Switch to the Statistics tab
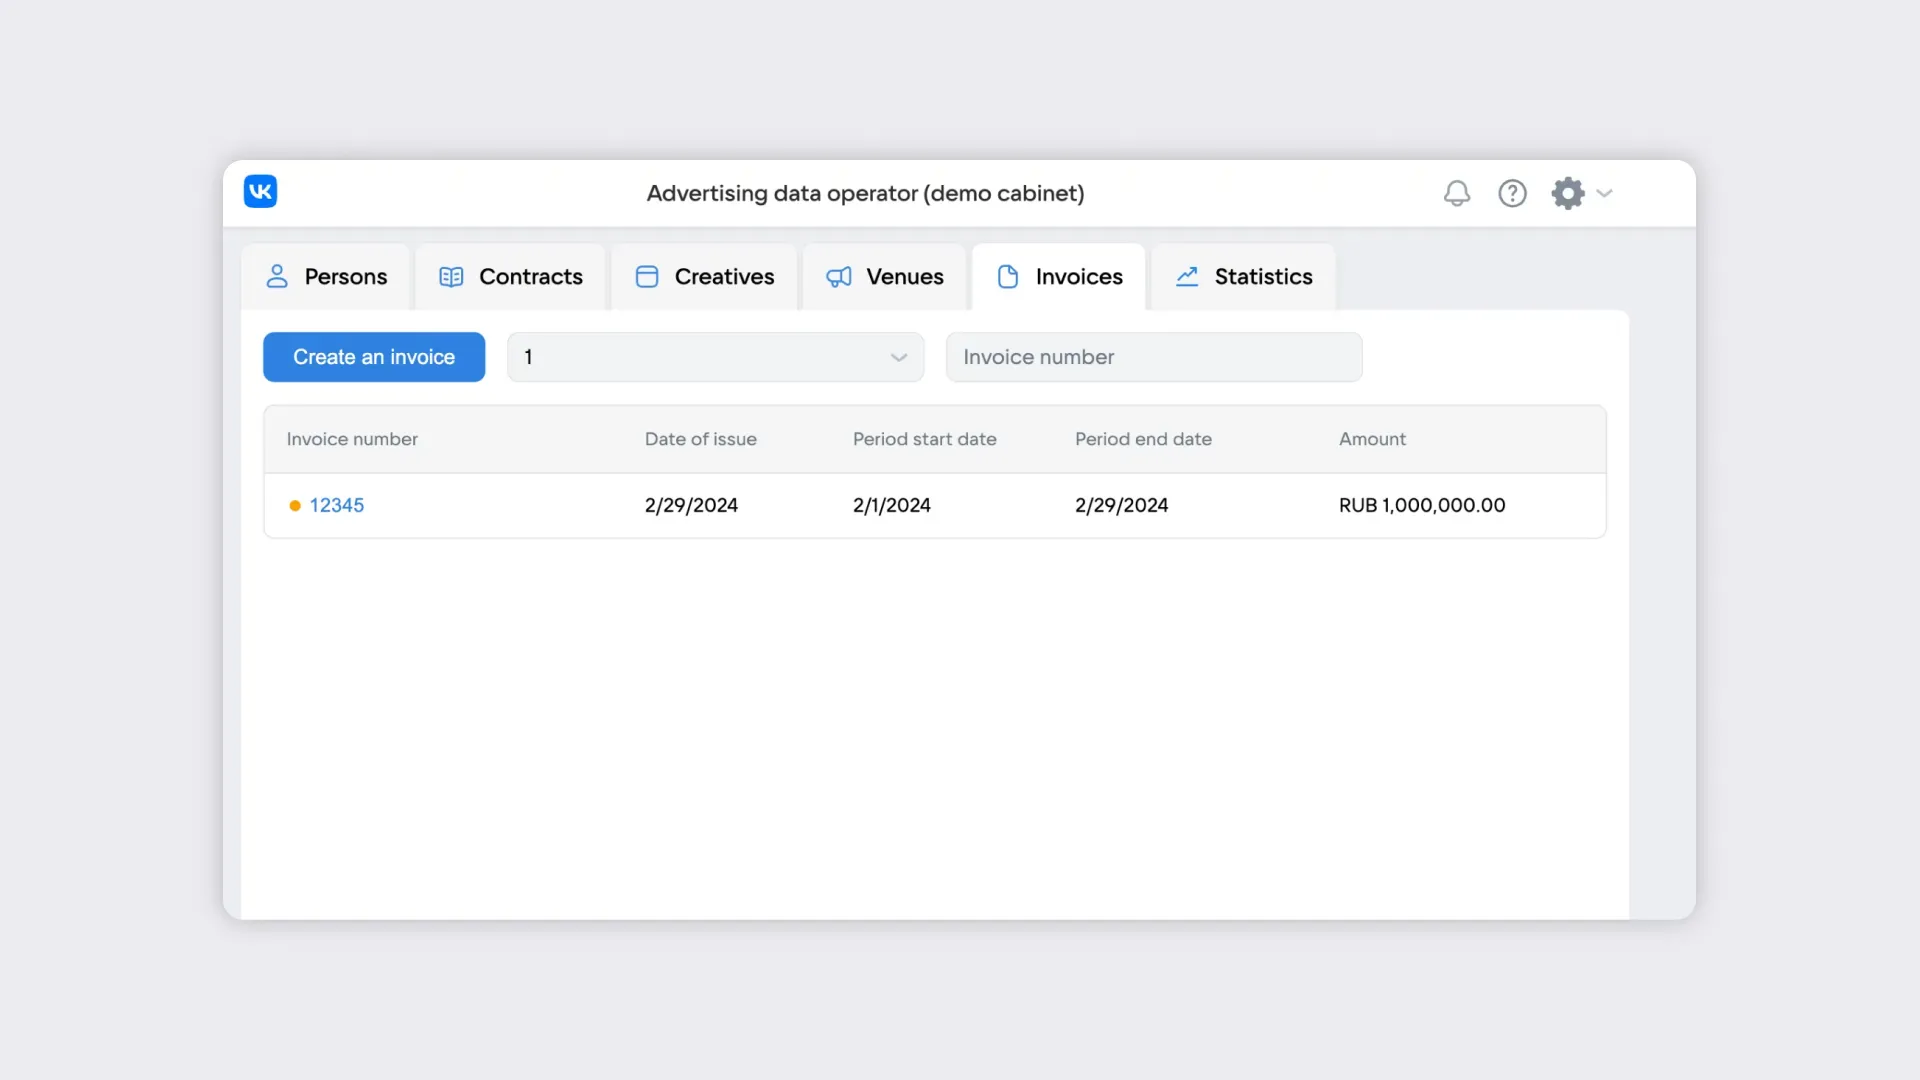The height and width of the screenshot is (1080, 1920). coord(1262,277)
